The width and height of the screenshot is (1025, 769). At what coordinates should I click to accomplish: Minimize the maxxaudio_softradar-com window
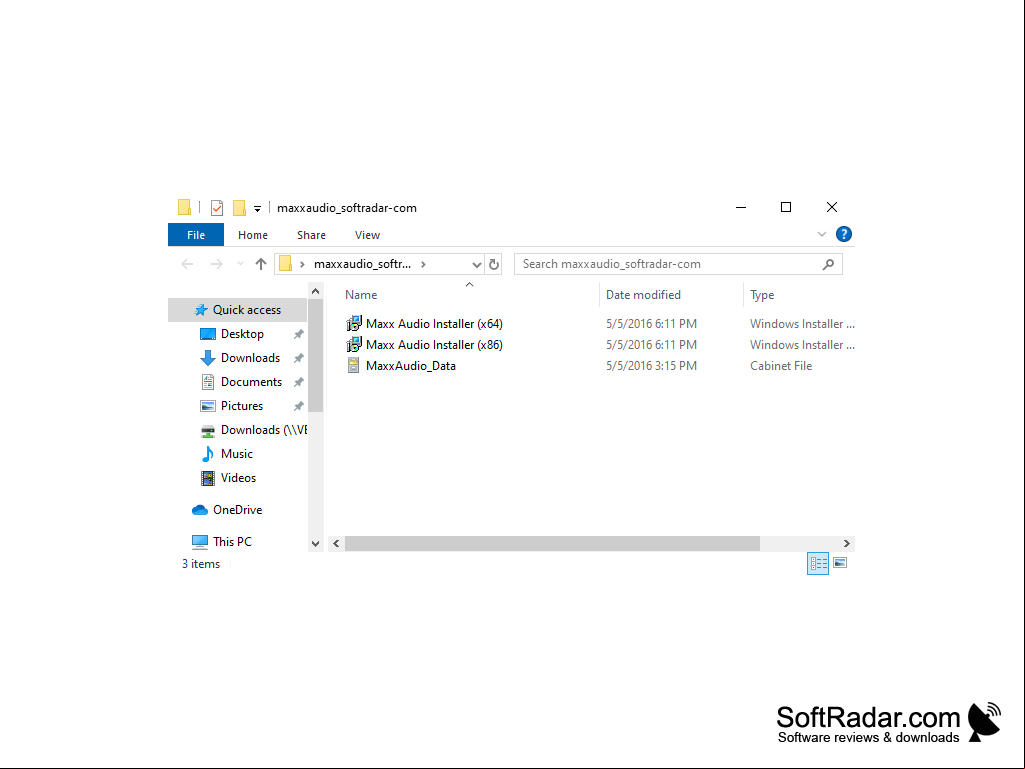[741, 207]
